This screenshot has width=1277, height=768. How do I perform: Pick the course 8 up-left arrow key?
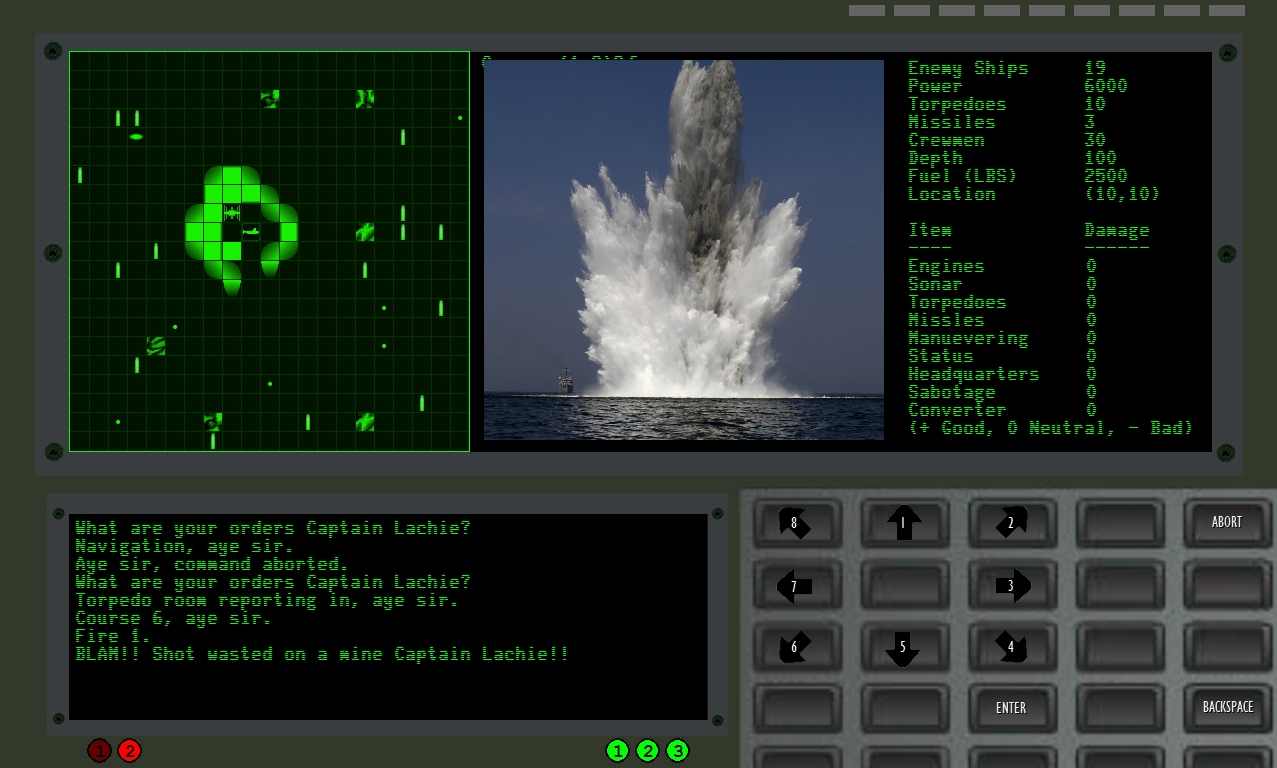pos(795,522)
